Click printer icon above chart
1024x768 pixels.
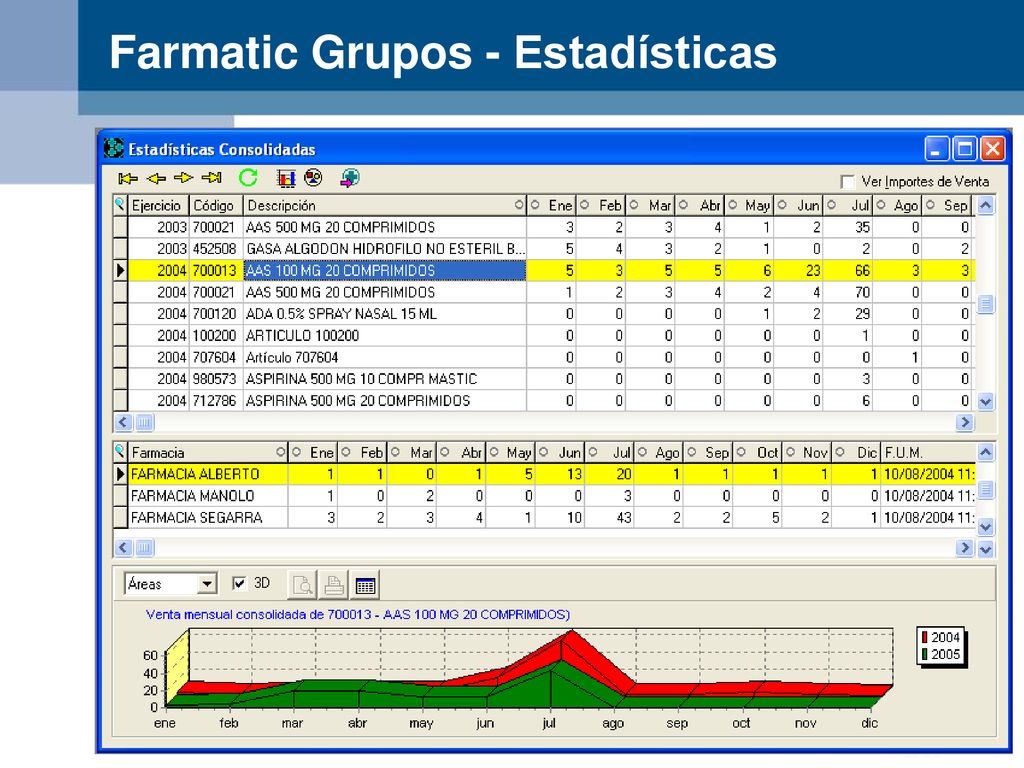[334, 584]
